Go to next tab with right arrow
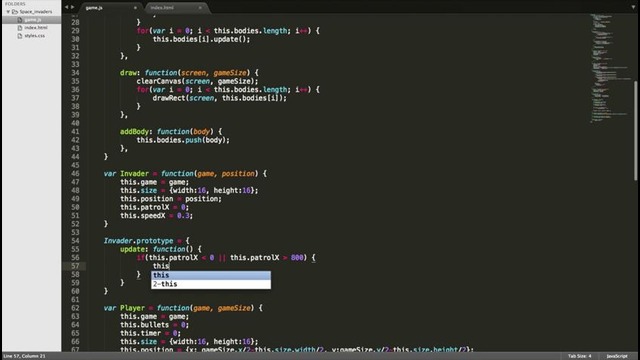This screenshot has height=360, width=640. pyautogui.click(x=73, y=7)
